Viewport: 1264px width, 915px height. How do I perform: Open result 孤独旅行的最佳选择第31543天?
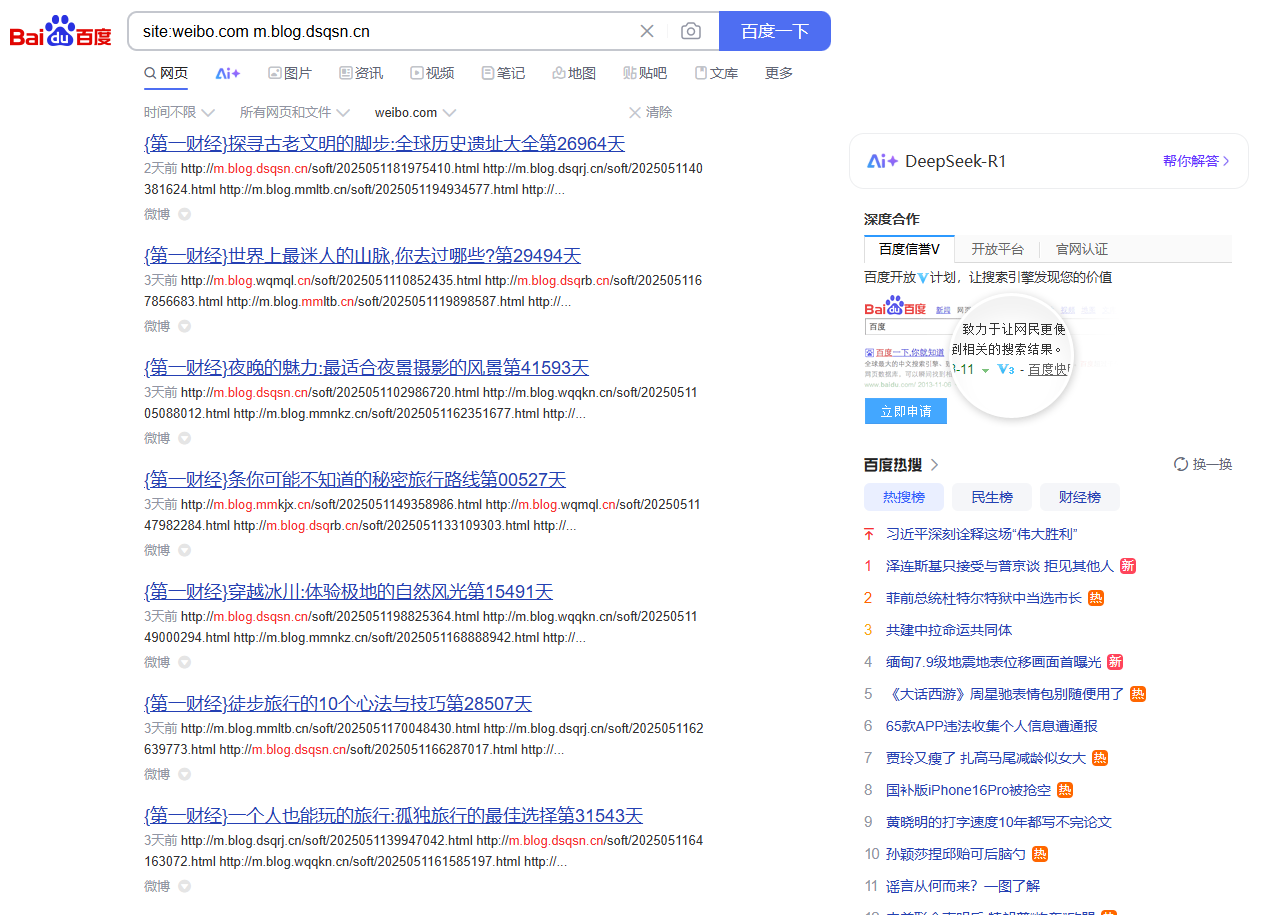tap(393, 815)
